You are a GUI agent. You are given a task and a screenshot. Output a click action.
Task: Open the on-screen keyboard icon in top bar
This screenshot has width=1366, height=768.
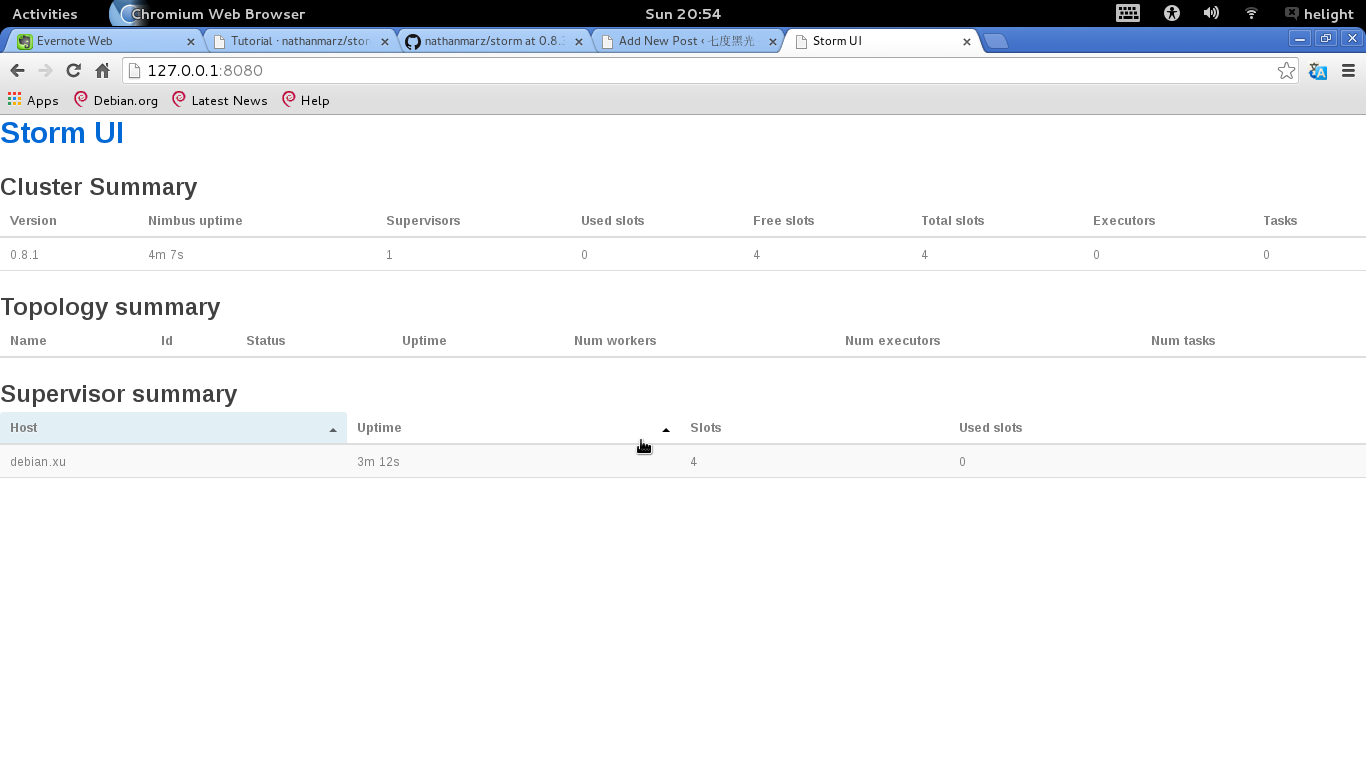point(1128,14)
